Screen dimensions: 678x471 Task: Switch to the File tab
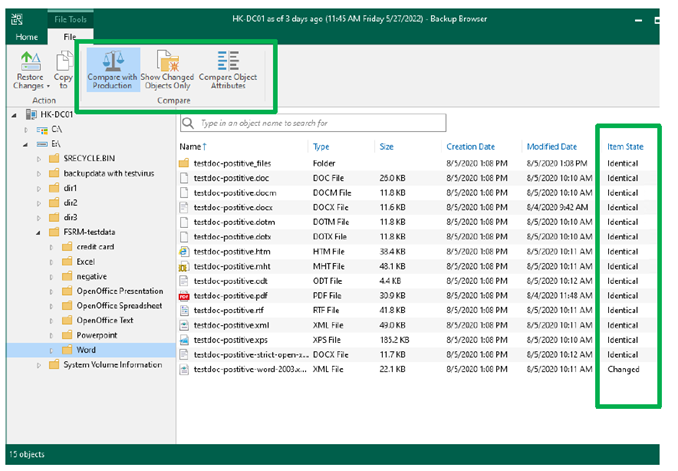point(70,37)
